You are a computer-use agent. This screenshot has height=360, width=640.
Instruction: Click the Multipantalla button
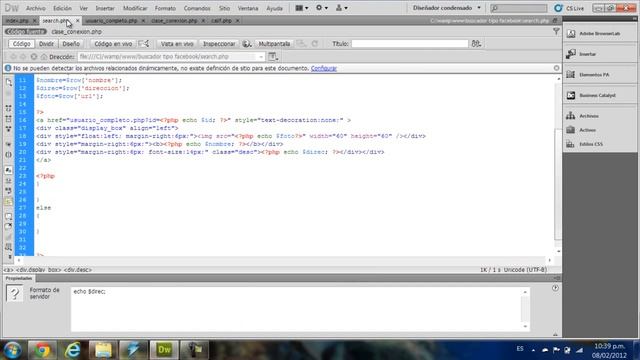(274, 44)
